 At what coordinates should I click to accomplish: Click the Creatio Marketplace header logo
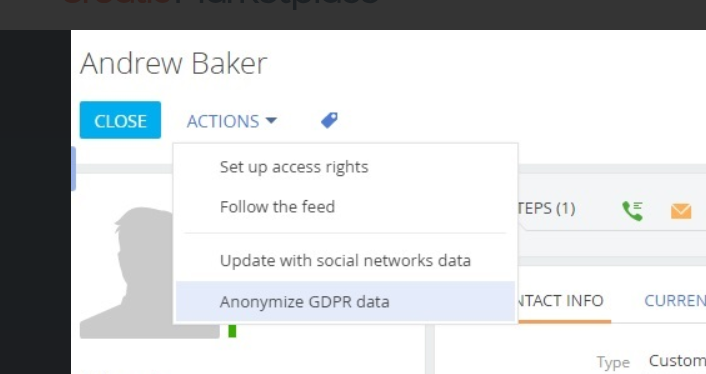point(221,3)
